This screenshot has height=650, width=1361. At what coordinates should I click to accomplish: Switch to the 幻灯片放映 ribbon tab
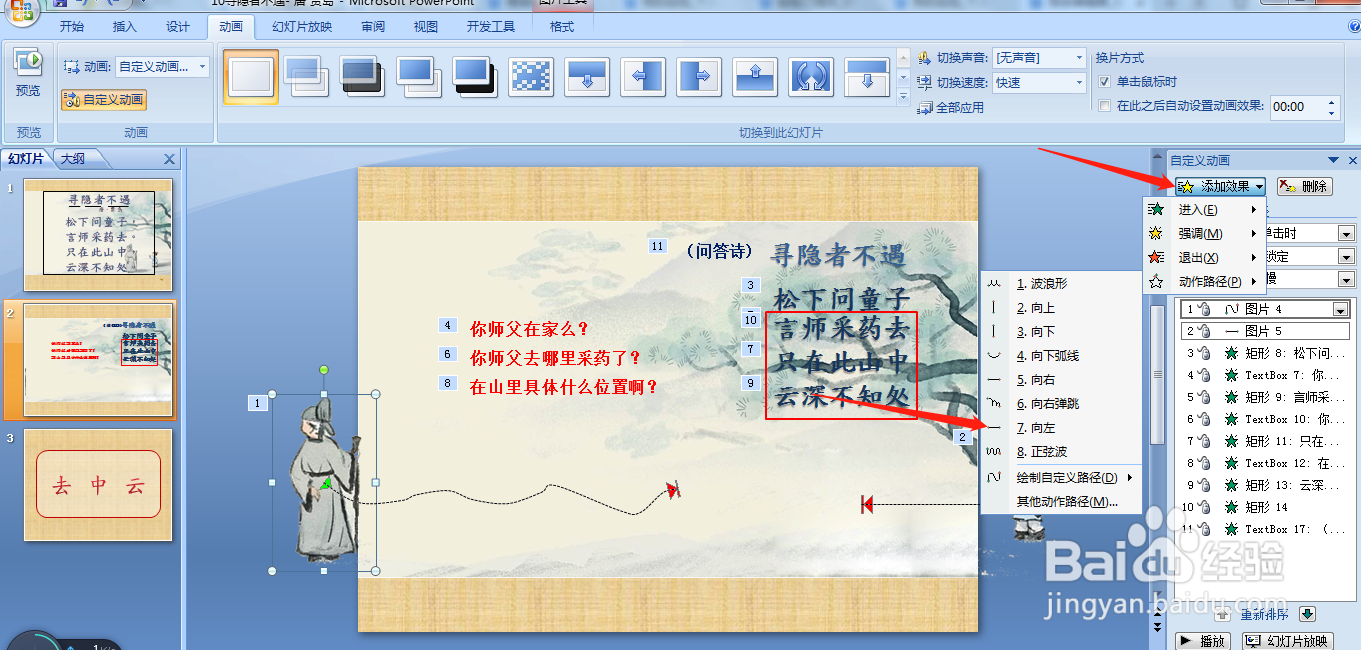302,27
